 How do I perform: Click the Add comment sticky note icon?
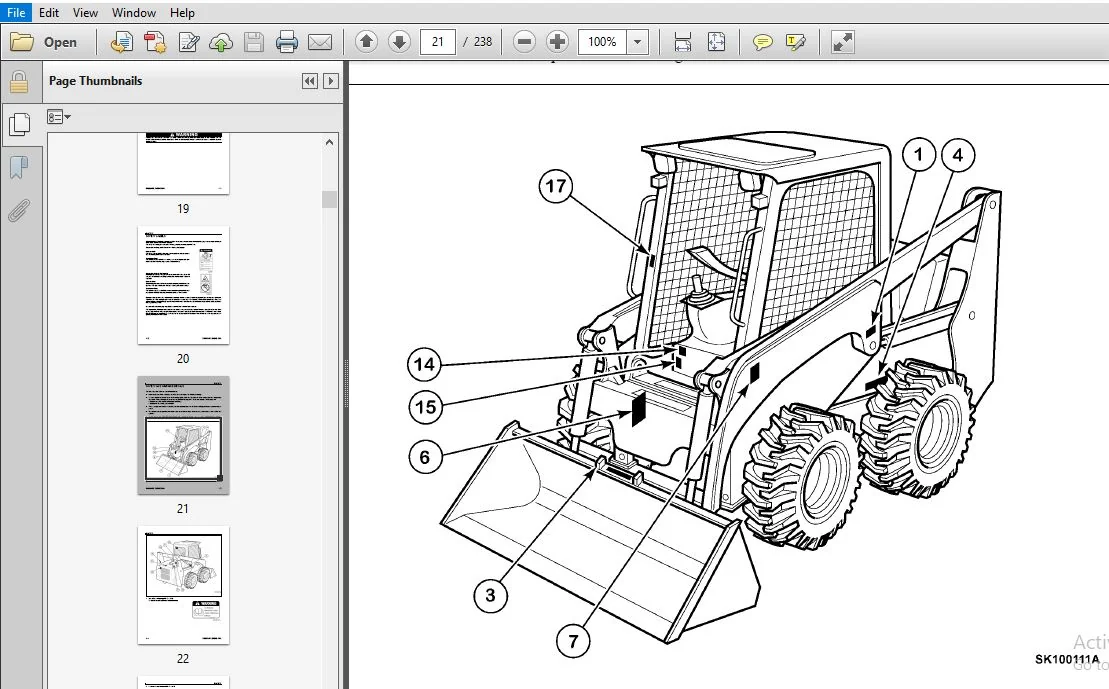coord(762,42)
